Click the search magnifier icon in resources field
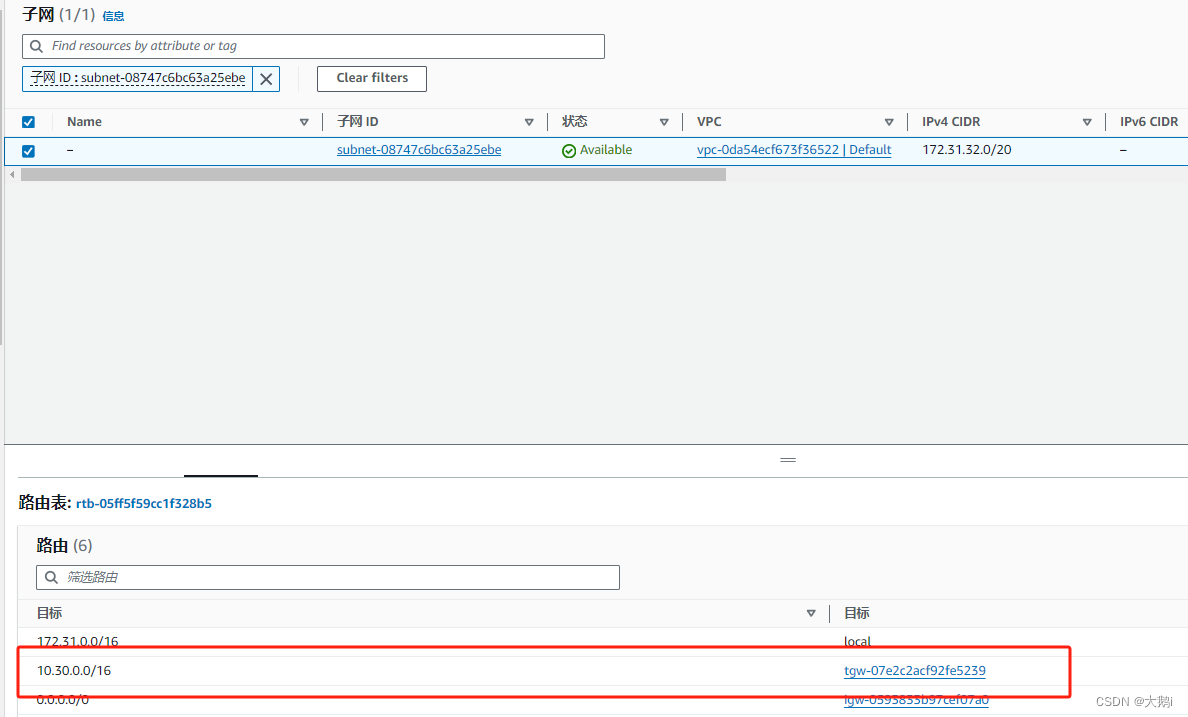 [36, 46]
